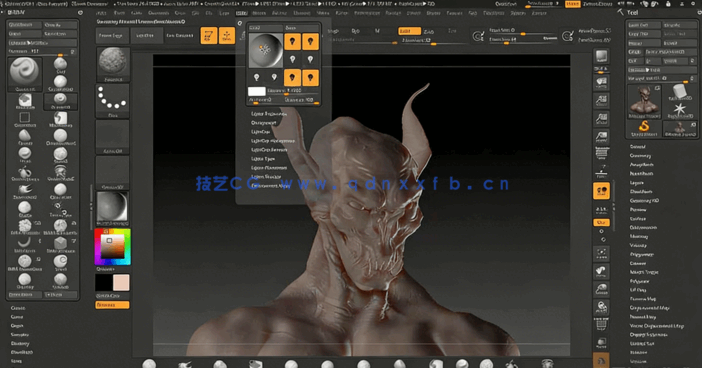Toggle the Rgb channel button
The height and width of the screenshot is (368, 702).
355,31
